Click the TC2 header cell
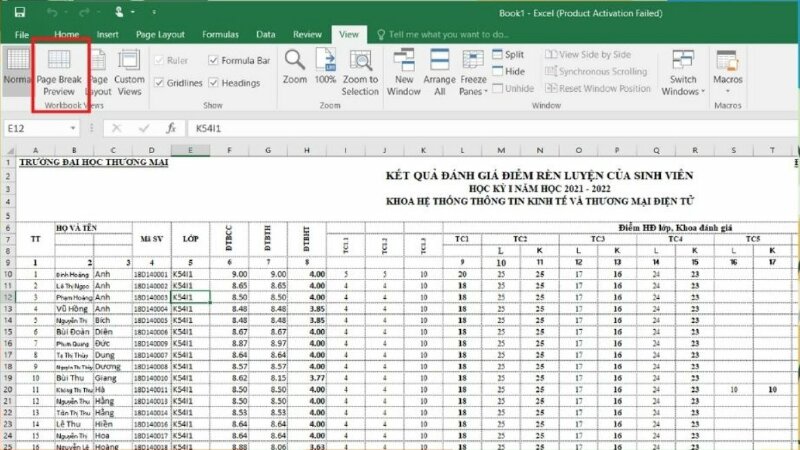Image resolution: width=800 pixels, height=450 pixels. click(x=520, y=239)
